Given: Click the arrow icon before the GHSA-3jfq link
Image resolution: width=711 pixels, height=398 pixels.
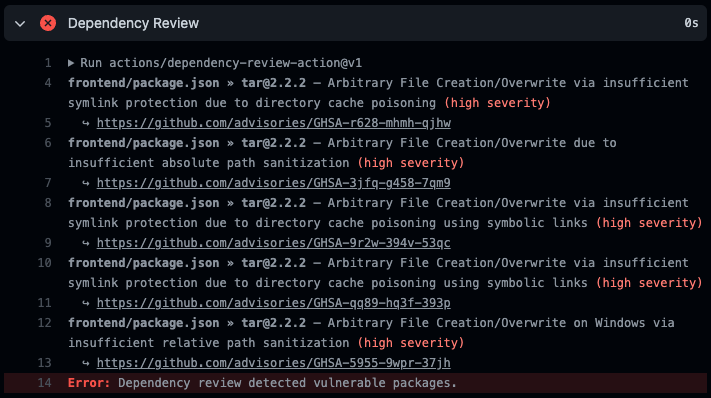Looking at the screenshot, I should pyautogui.click(x=86, y=183).
